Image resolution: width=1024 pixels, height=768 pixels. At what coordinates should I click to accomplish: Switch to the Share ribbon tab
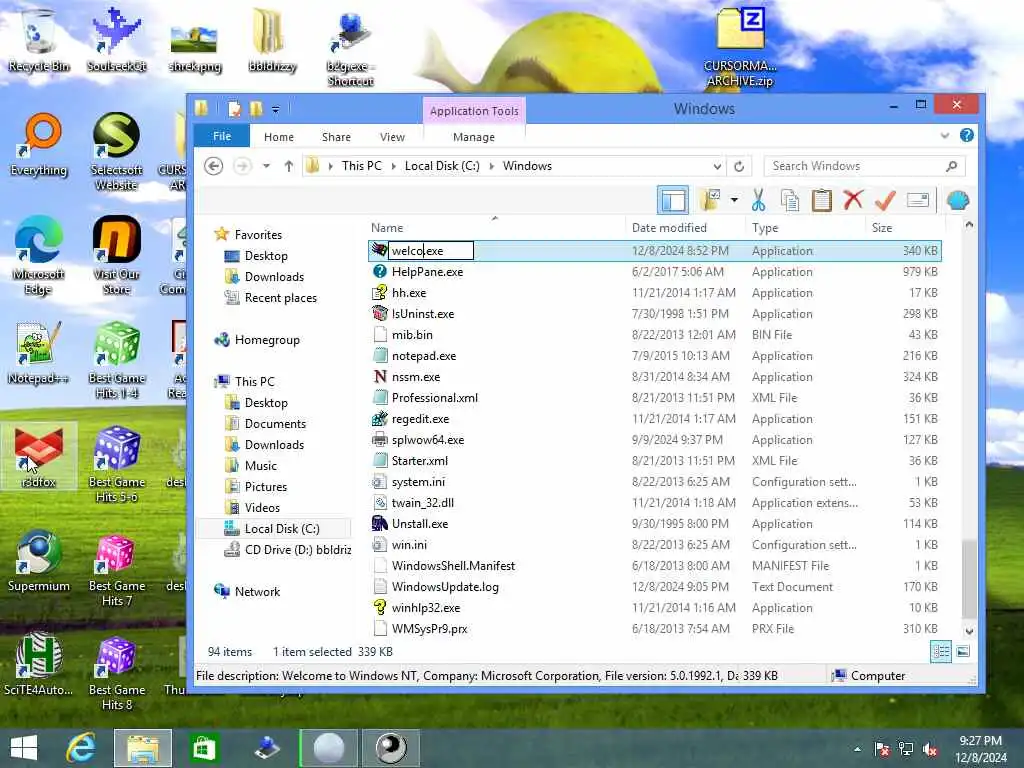336,136
